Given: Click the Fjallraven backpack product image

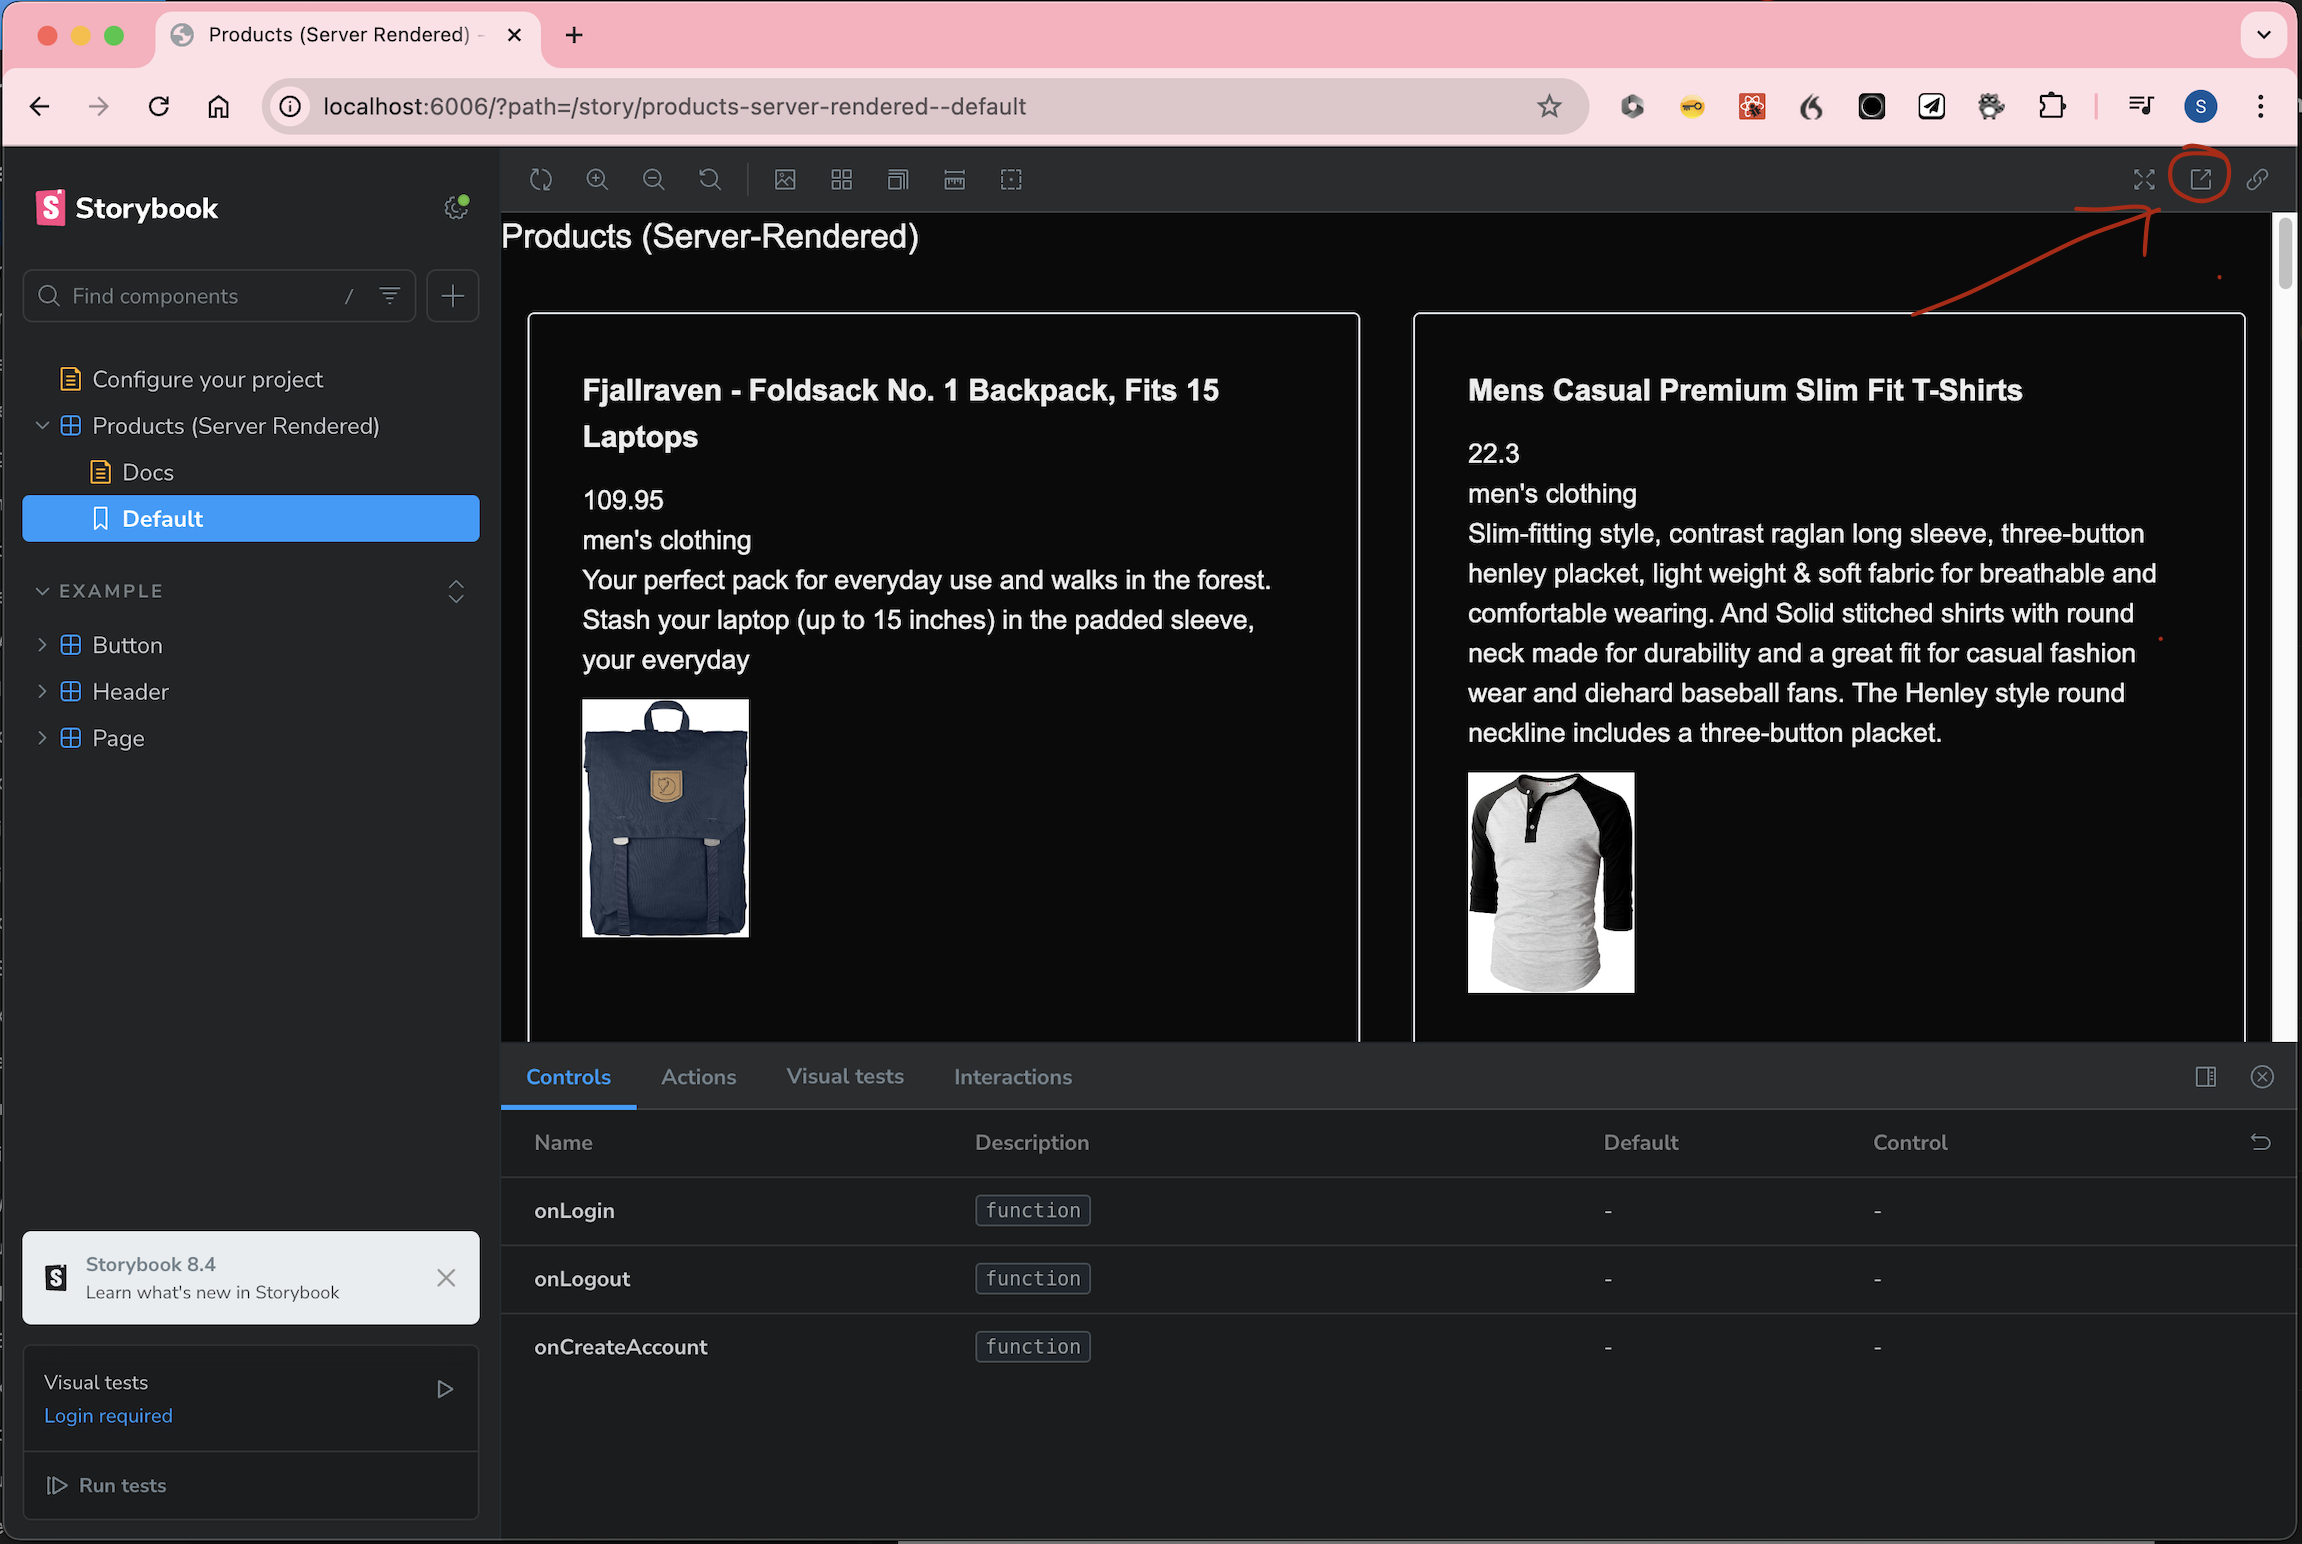Looking at the screenshot, I should click(x=666, y=818).
